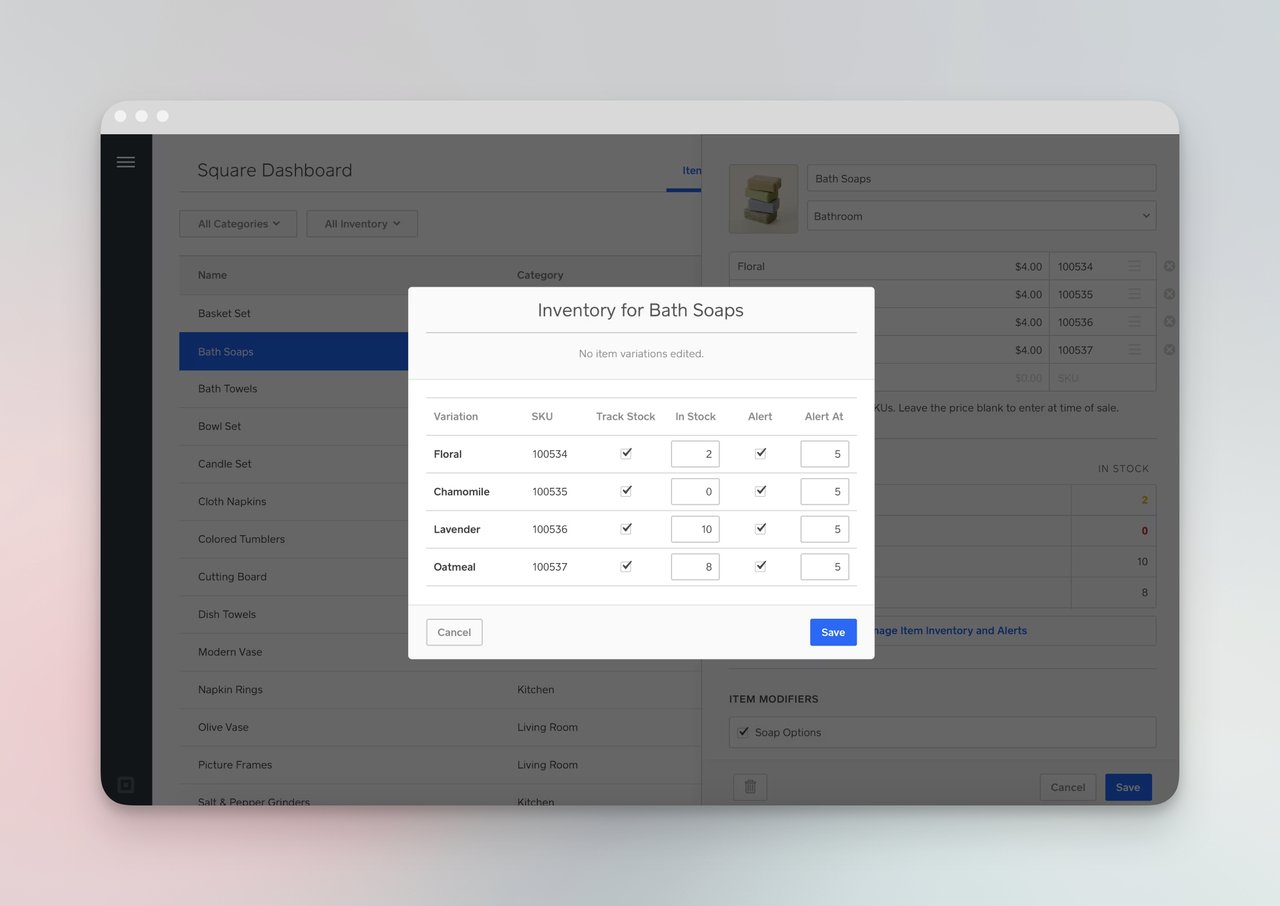Image resolution: width=1280 pixels, height=906 pixels.
Task: Remove the variation with SKU 100537
Action: click(1169, 350)
